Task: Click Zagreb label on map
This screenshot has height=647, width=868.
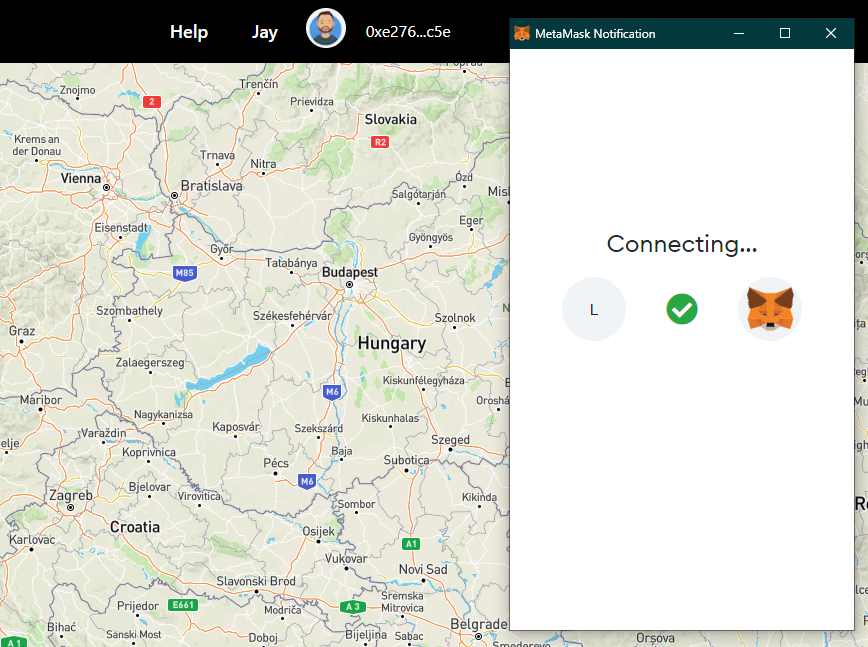Action: click(70, 495)
